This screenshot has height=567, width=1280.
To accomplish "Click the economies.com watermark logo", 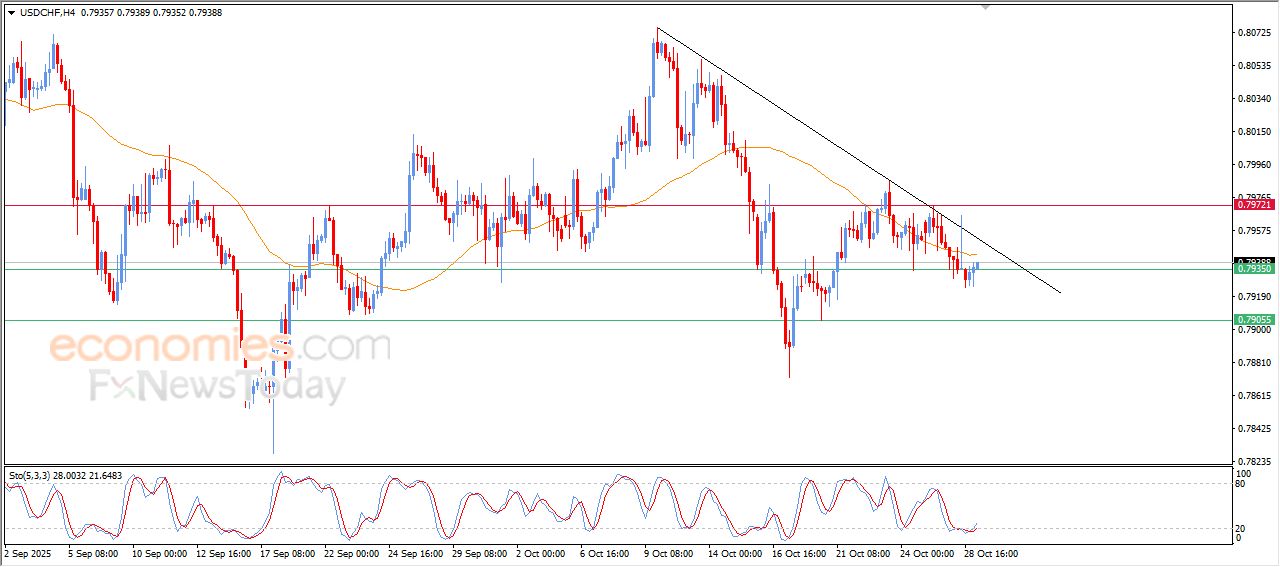I will tap(219, 347).
